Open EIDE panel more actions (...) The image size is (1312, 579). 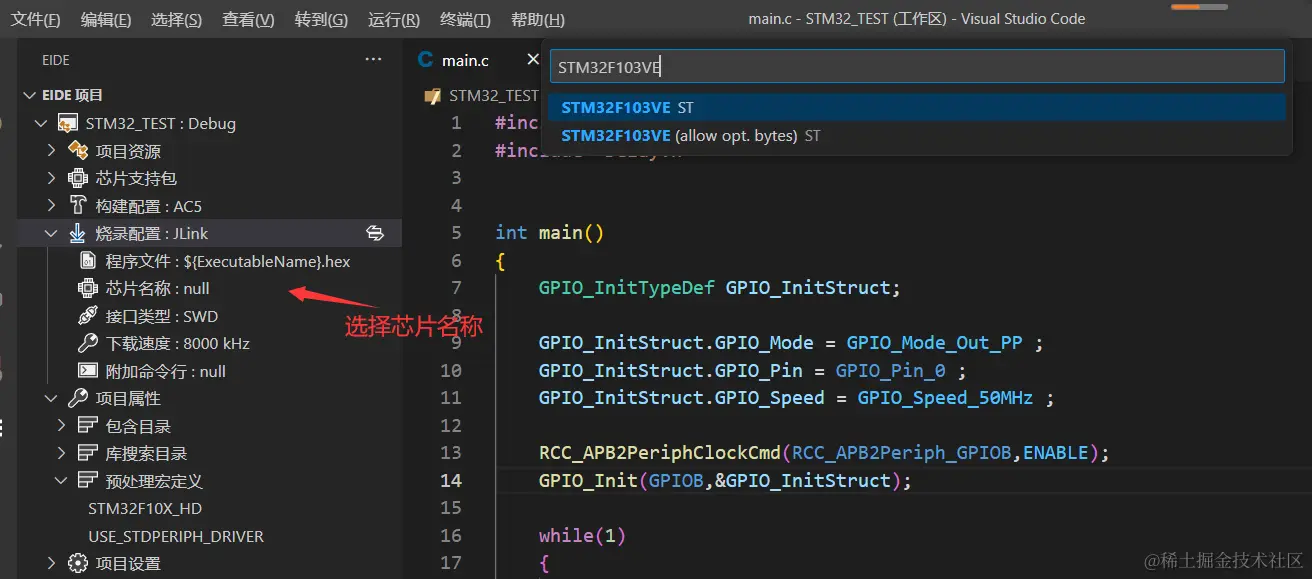click(x=373, y=60)
